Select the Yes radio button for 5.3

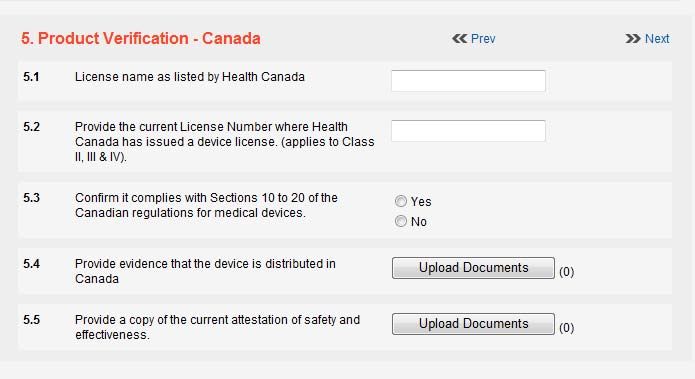point(401,201)
